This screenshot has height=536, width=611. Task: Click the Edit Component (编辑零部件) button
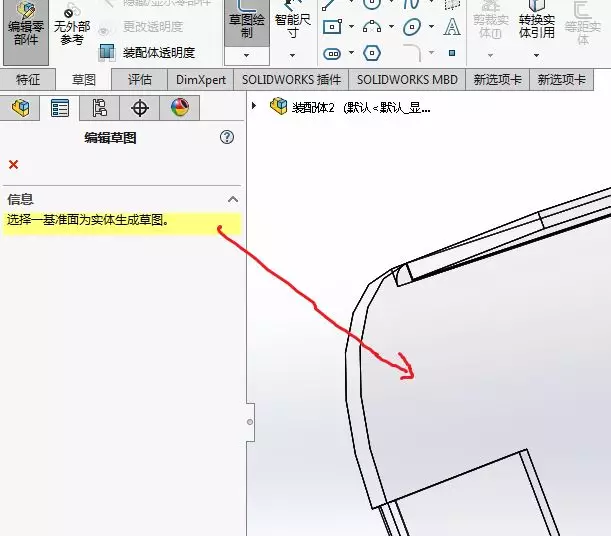tap(26, 25)
